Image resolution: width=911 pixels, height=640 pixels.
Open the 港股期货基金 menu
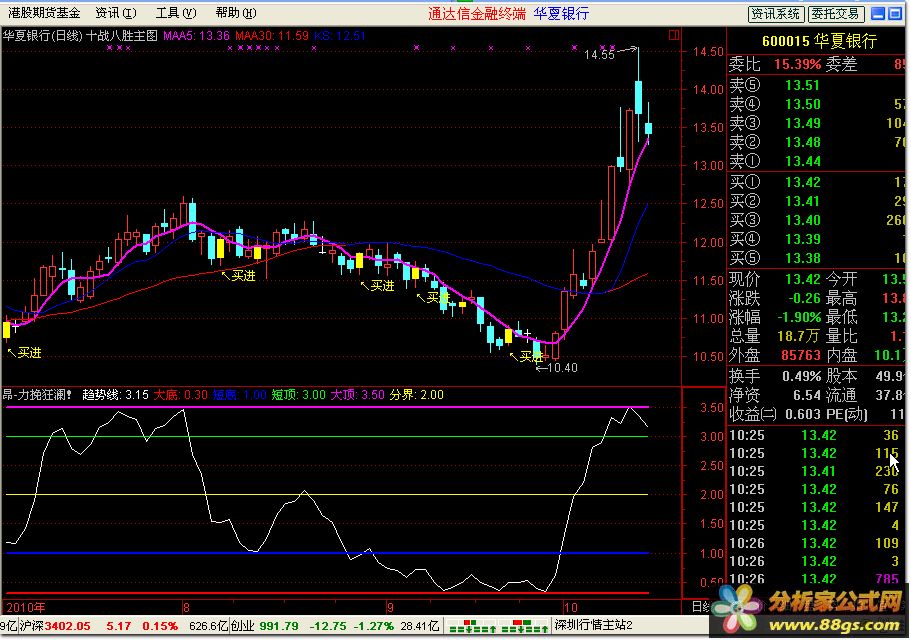point(44,12)
